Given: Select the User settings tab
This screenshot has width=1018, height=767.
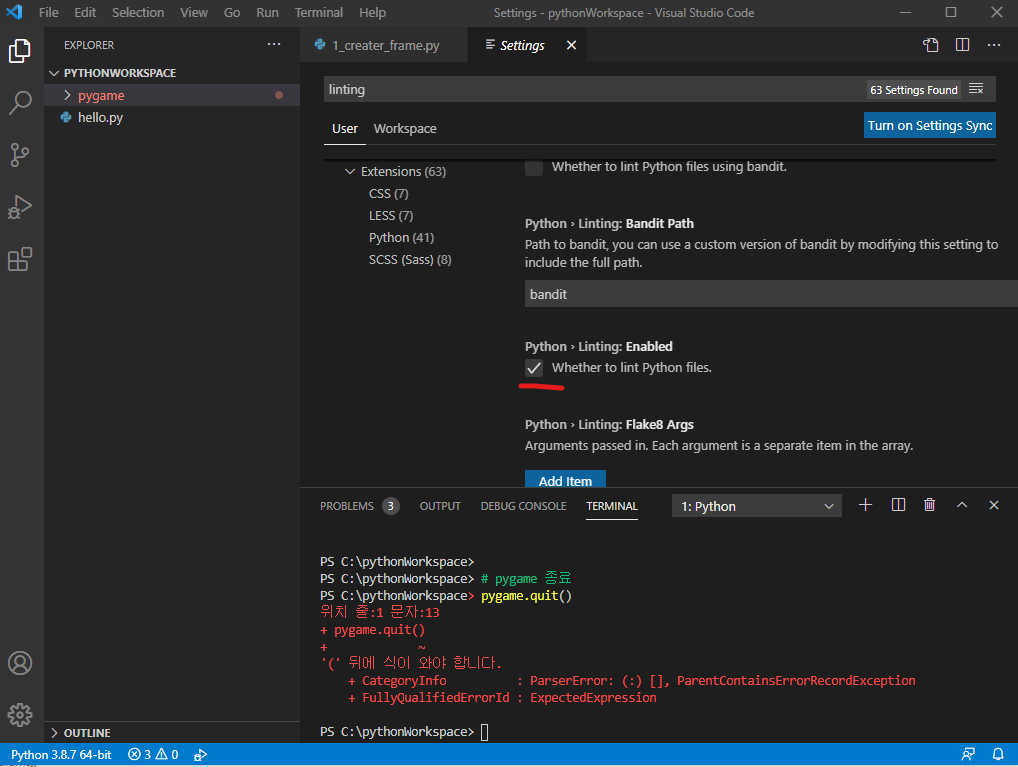Looking at the screenshot, I should [x=345, y=129].
